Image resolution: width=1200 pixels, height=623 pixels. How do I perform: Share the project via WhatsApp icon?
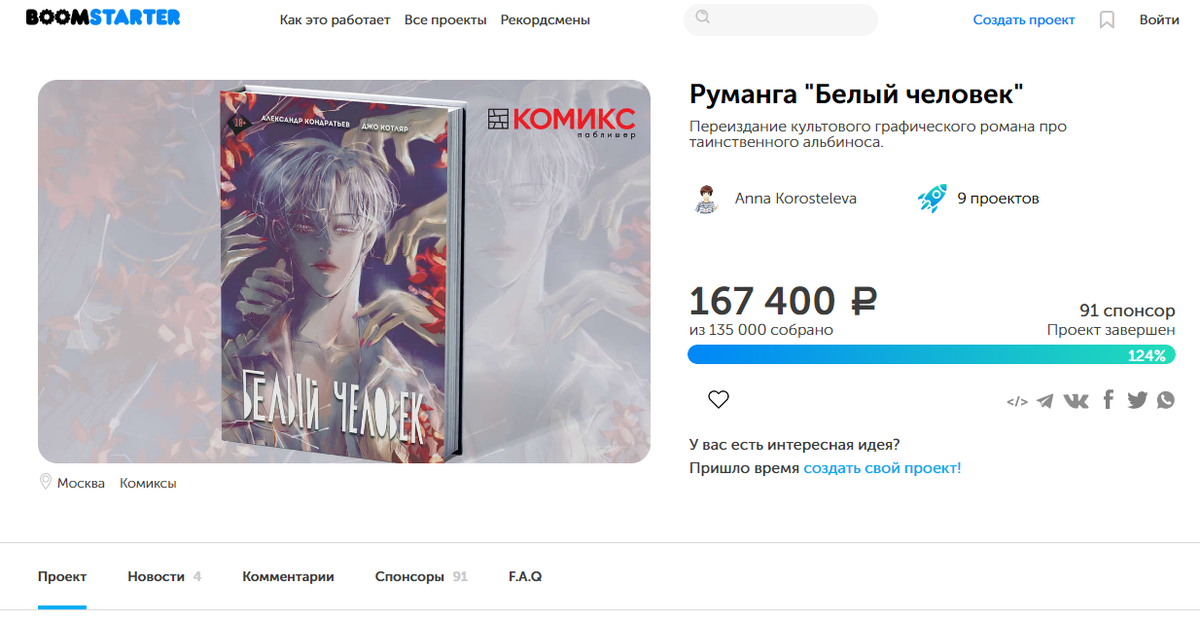click(x=1166, y=400)
